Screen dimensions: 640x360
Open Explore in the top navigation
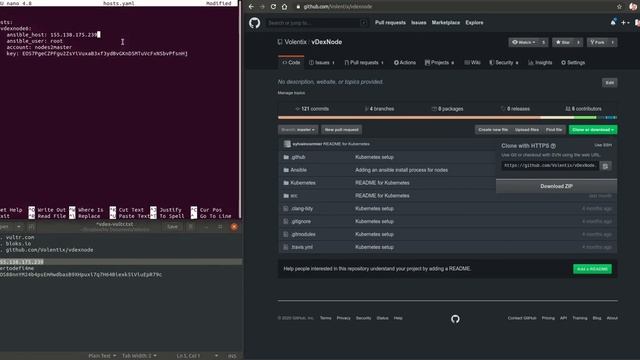pyautogui.click(x=474, y=22)
